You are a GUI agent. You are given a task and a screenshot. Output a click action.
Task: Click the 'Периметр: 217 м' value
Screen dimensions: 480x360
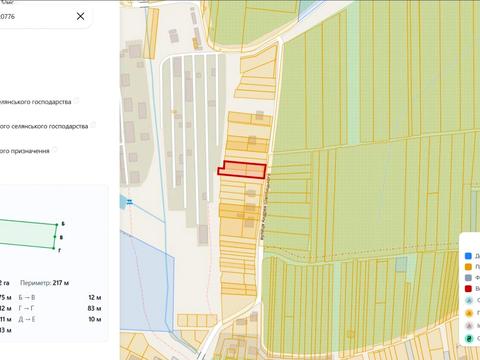coord(45,283)
